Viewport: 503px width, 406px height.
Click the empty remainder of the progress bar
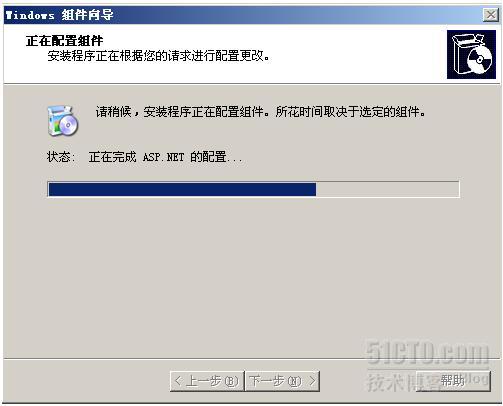tap(387, 190)
